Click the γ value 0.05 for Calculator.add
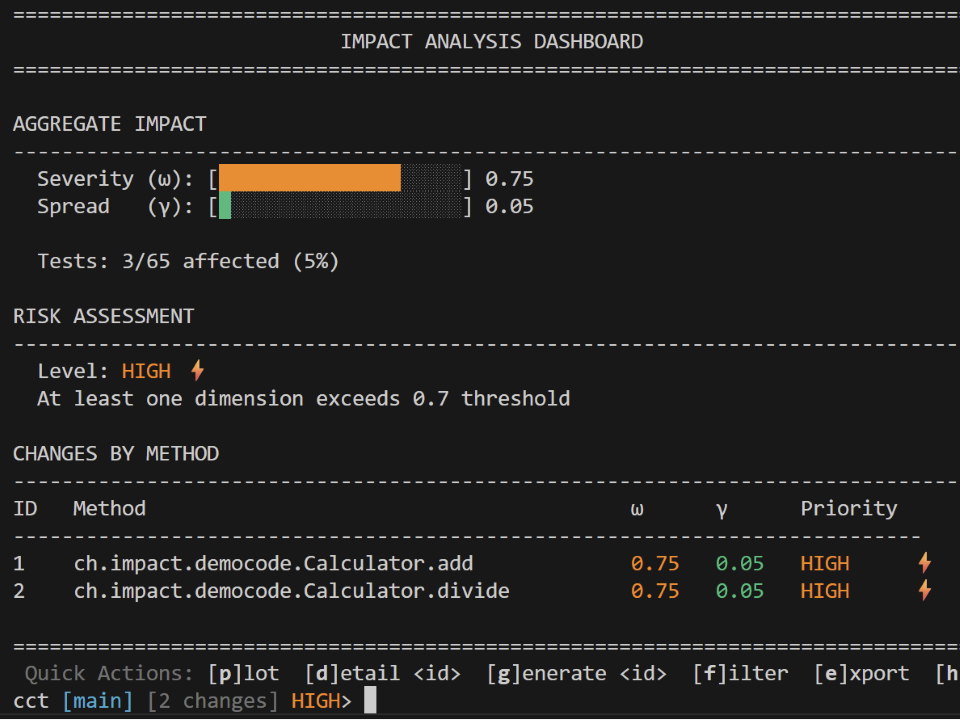 pos(740,563)
